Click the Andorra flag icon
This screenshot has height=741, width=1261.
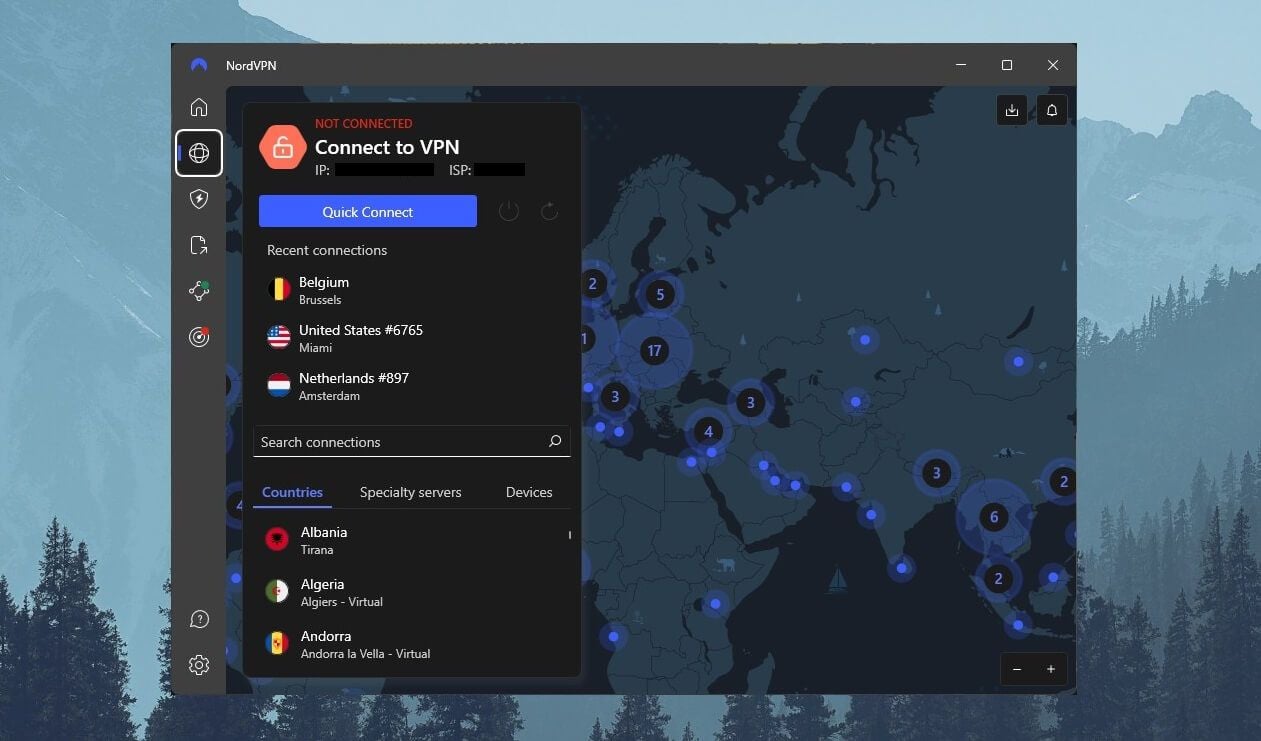(277, 643)
